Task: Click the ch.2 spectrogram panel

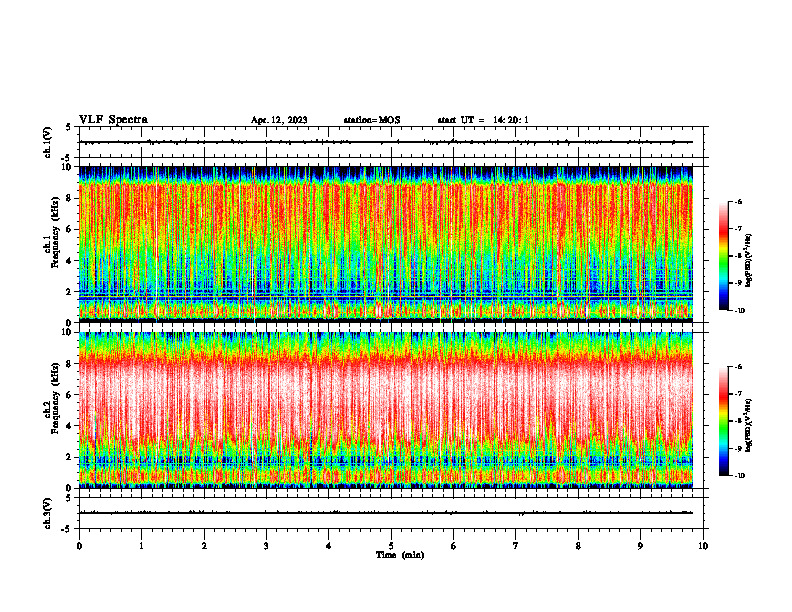Action: 386,410
